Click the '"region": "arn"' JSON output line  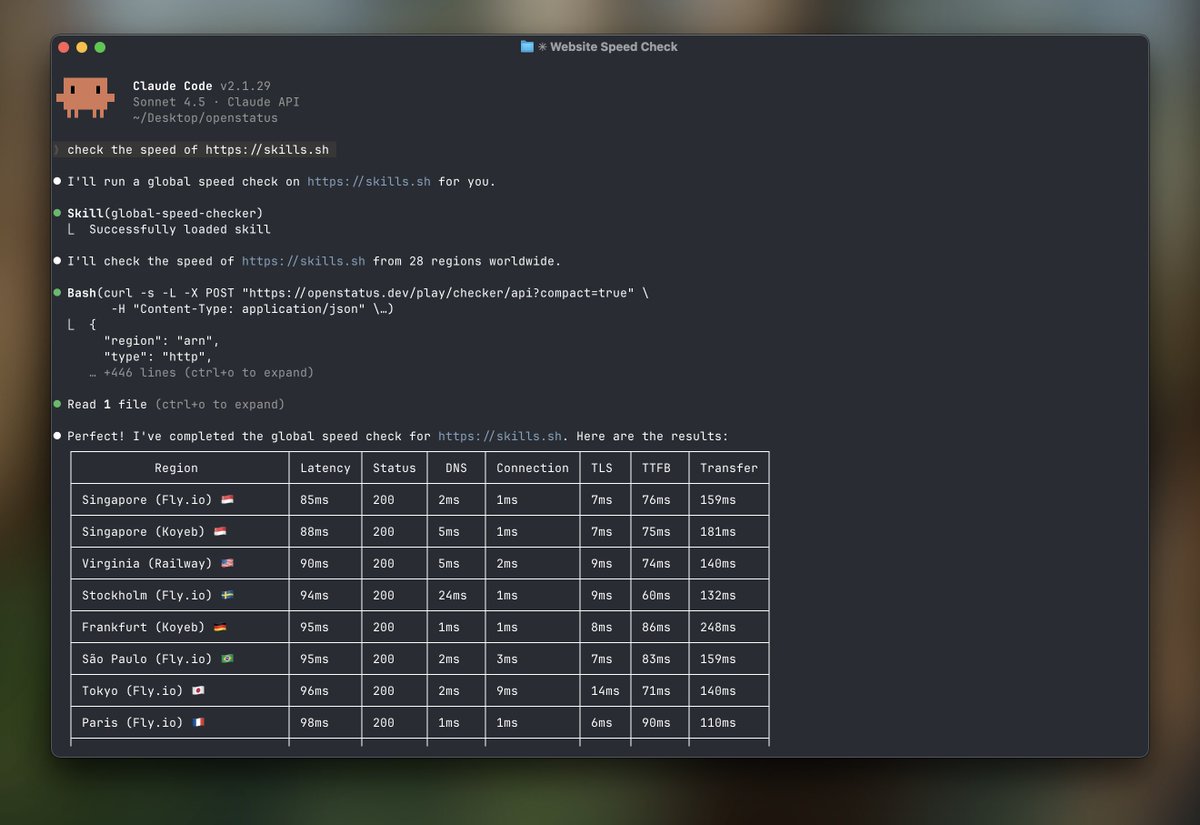pyautogui.click(x=161, y=341)
